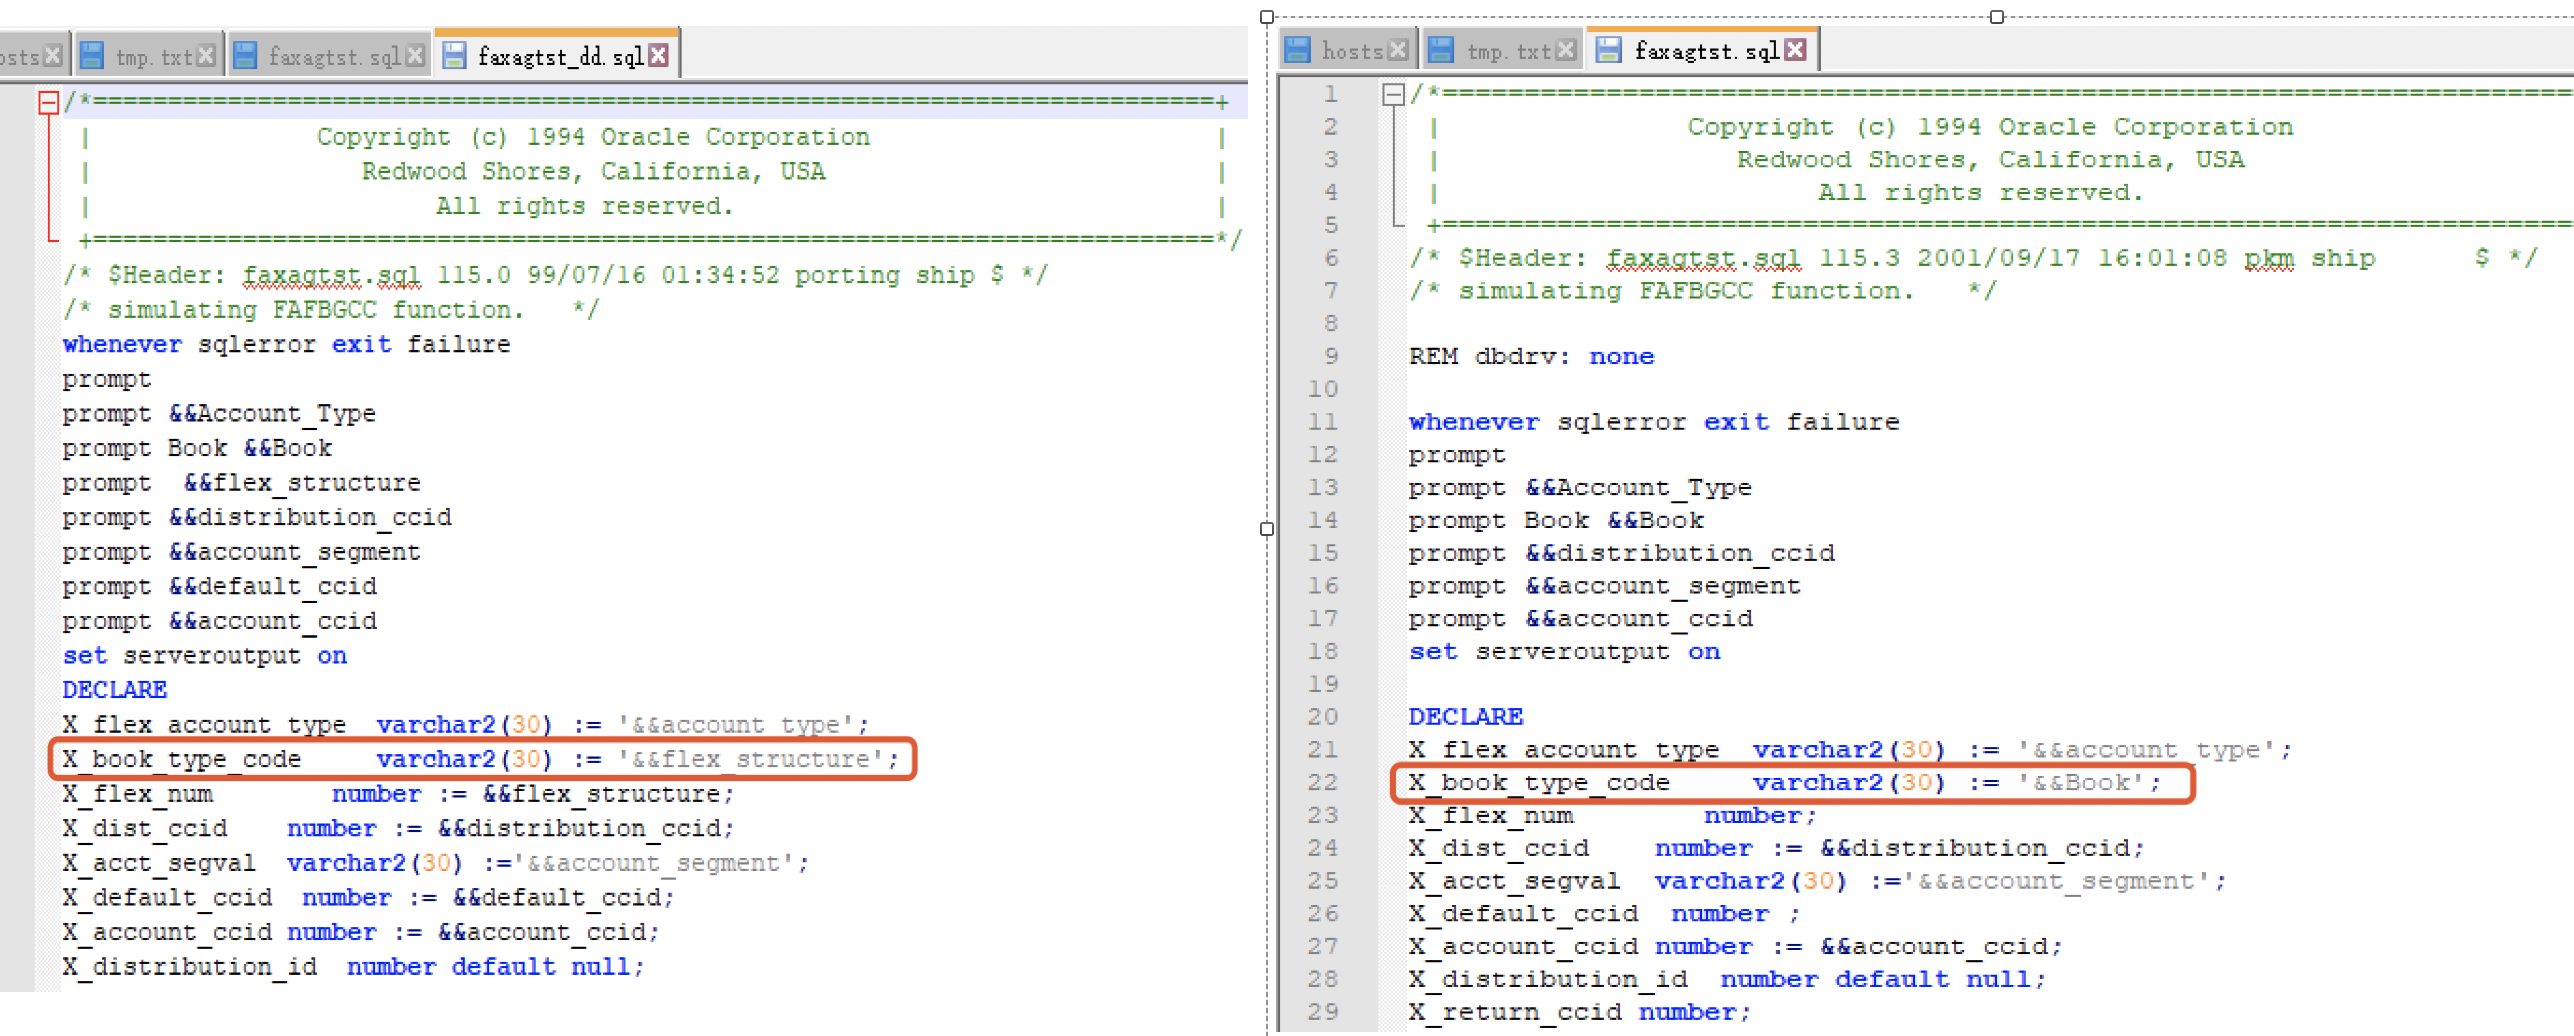Image resolution: width=2574 pixels, height=1036 pixels.
Task: Close the faxagtst.sql tab in left window
Action: tap(415, 56)
